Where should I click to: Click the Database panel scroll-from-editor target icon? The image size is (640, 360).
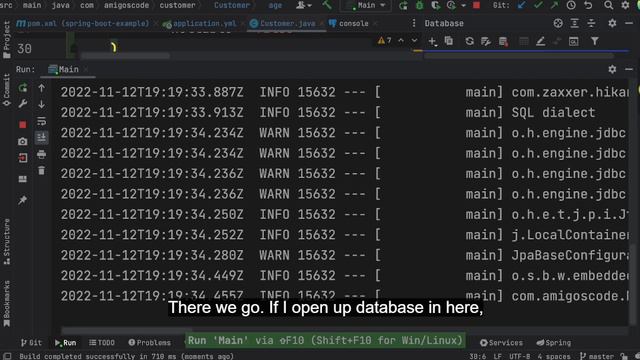558,23
